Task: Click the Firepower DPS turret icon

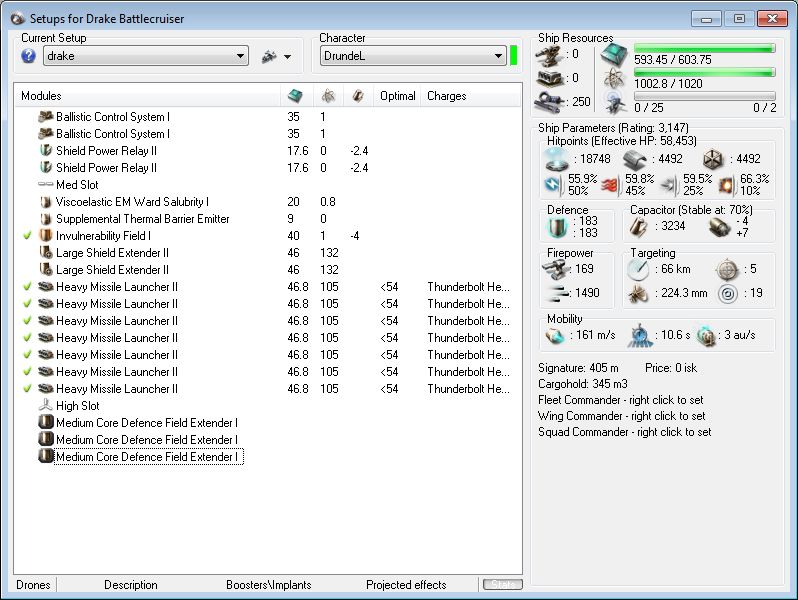Action: (x=556, y=269)
